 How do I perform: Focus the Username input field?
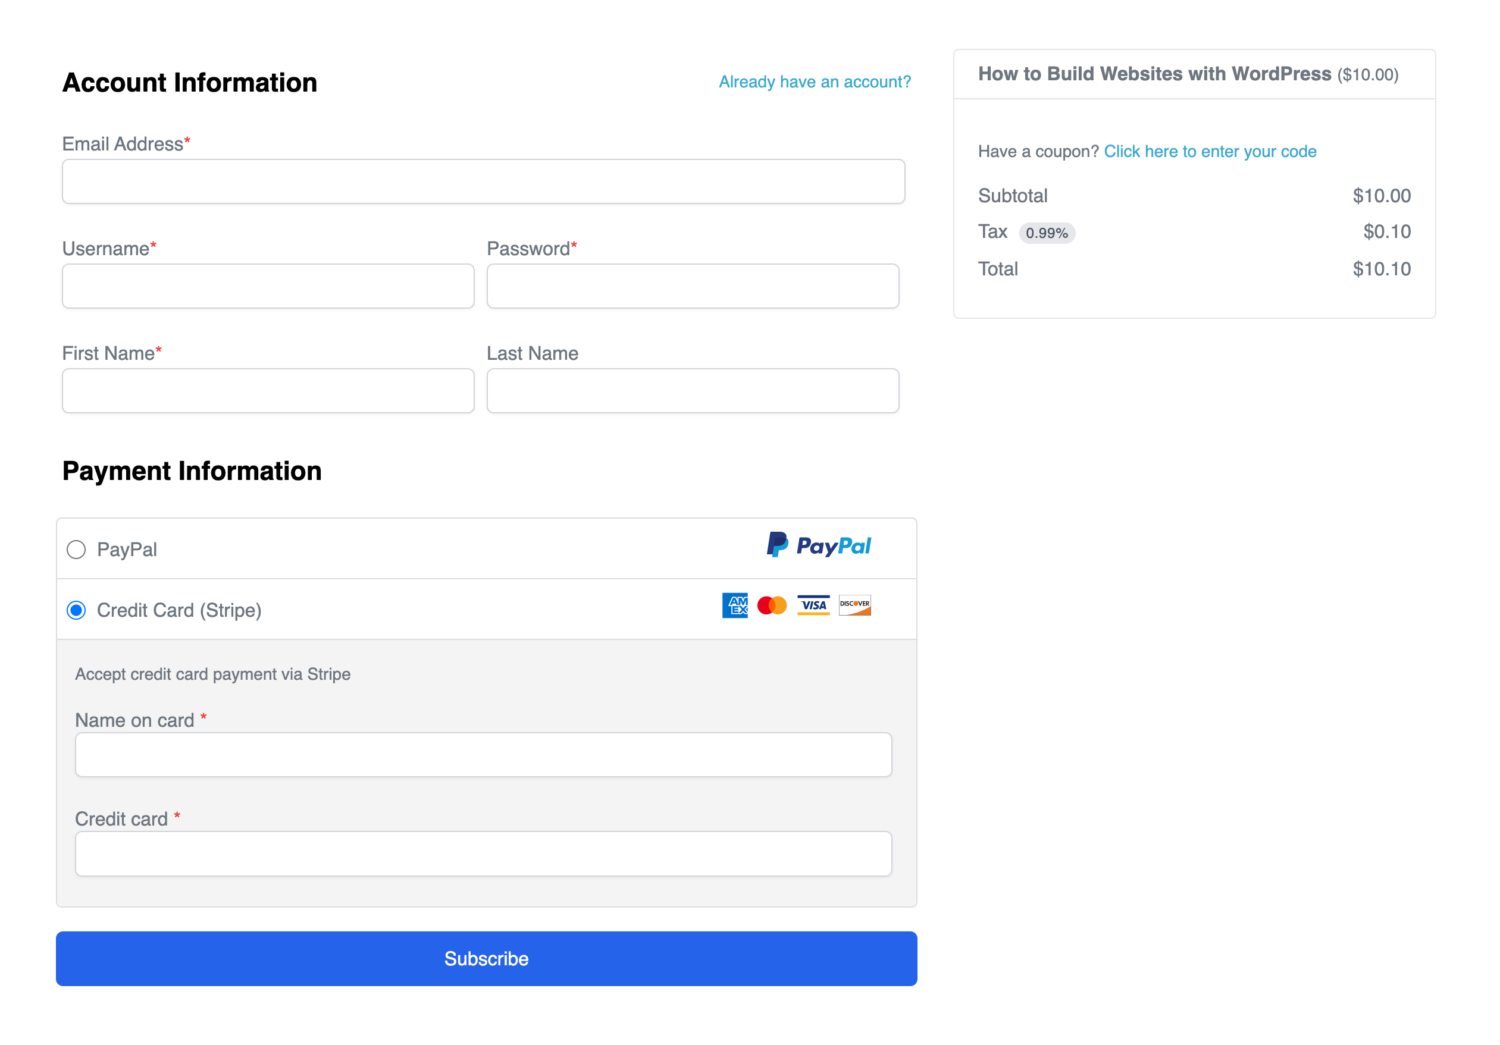(x=268, y=286)
